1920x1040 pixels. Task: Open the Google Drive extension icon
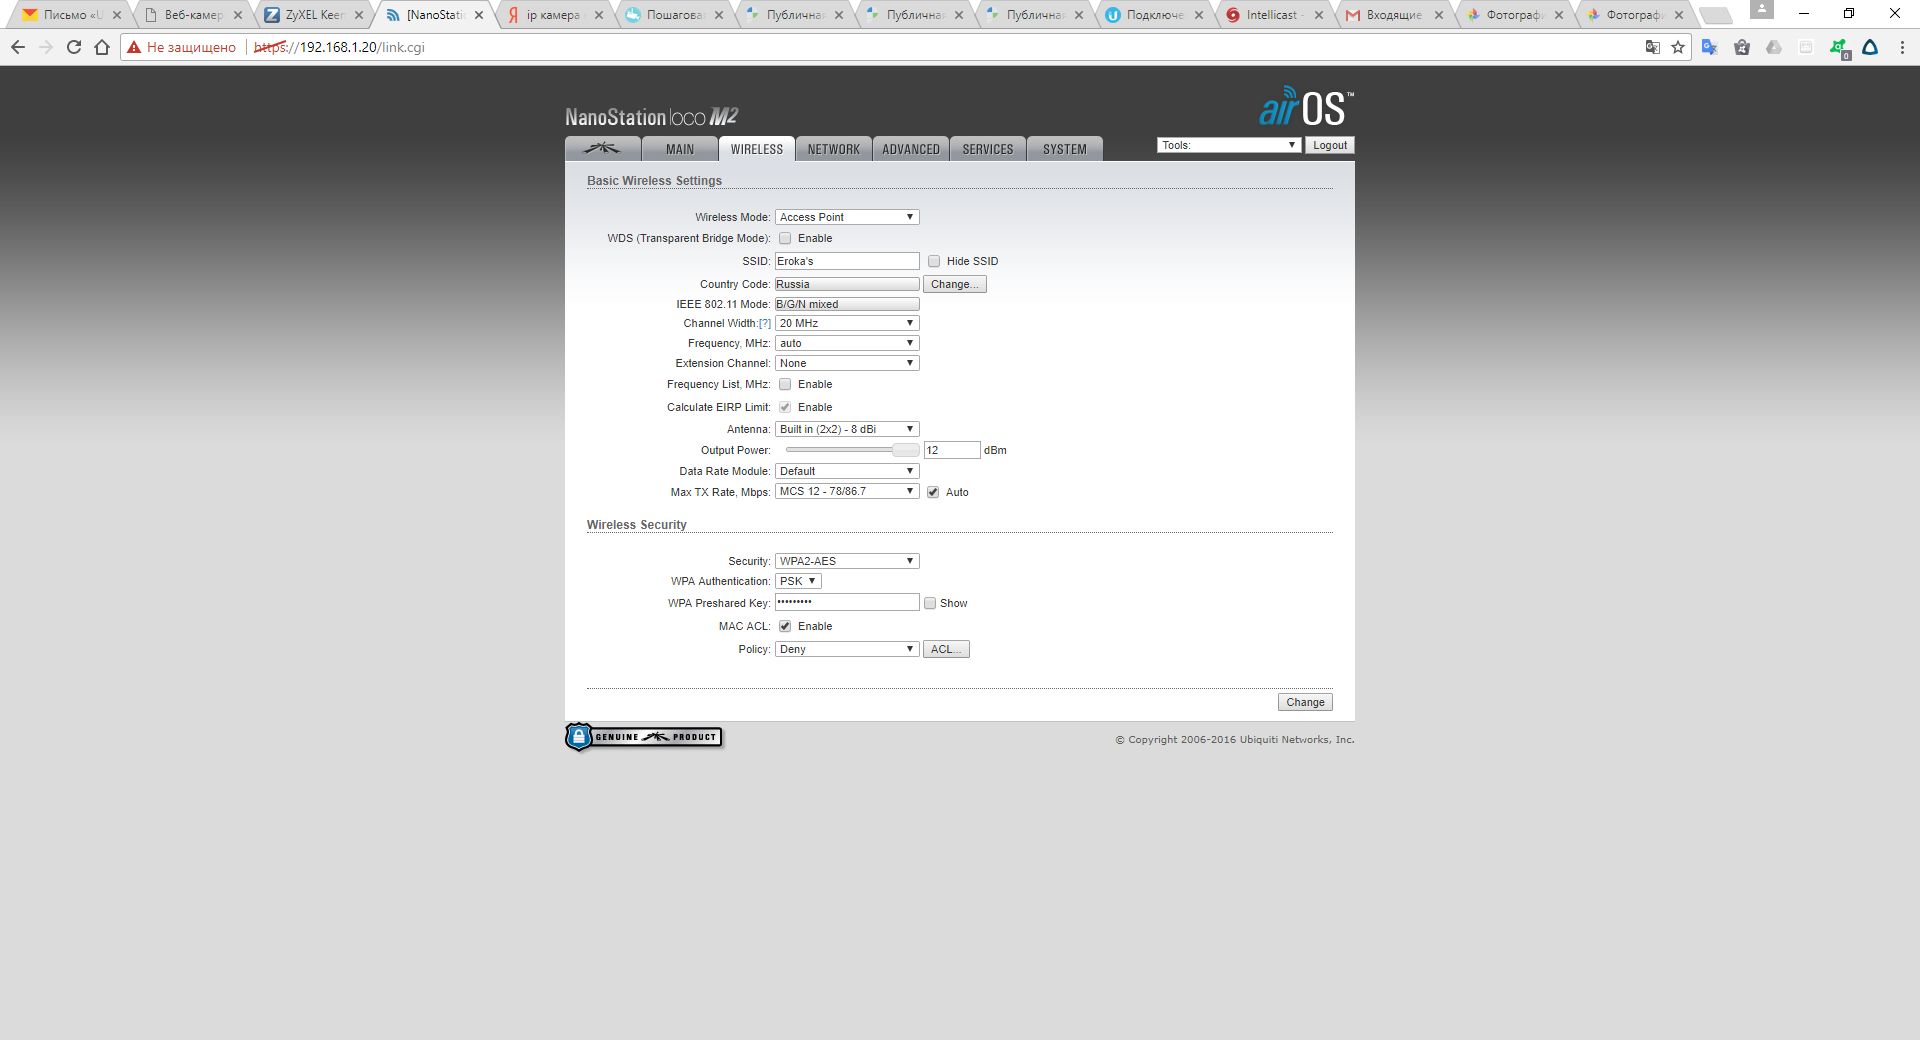click(1774, 47)
